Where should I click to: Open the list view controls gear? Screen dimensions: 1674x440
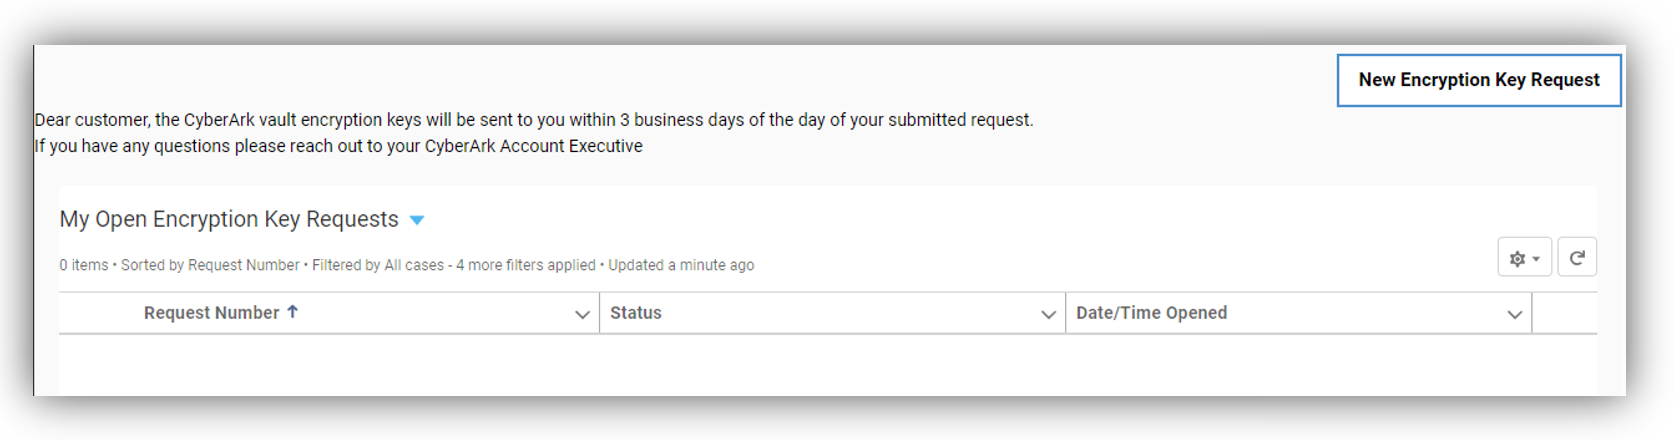(x=1524, y=258)
